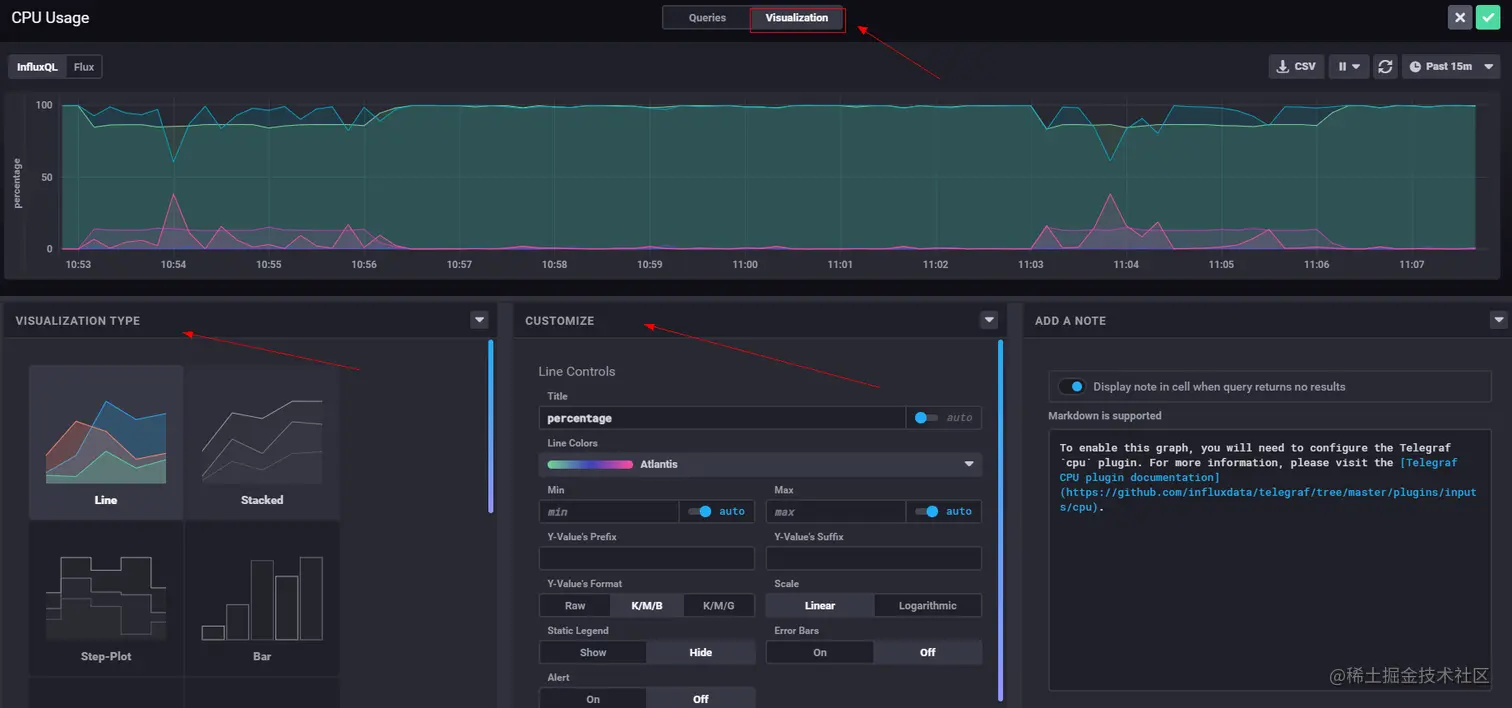The height and width of the screenshot is (708, 1512).
Task: Collapse the Customize panel arrow
Action: 989,320
